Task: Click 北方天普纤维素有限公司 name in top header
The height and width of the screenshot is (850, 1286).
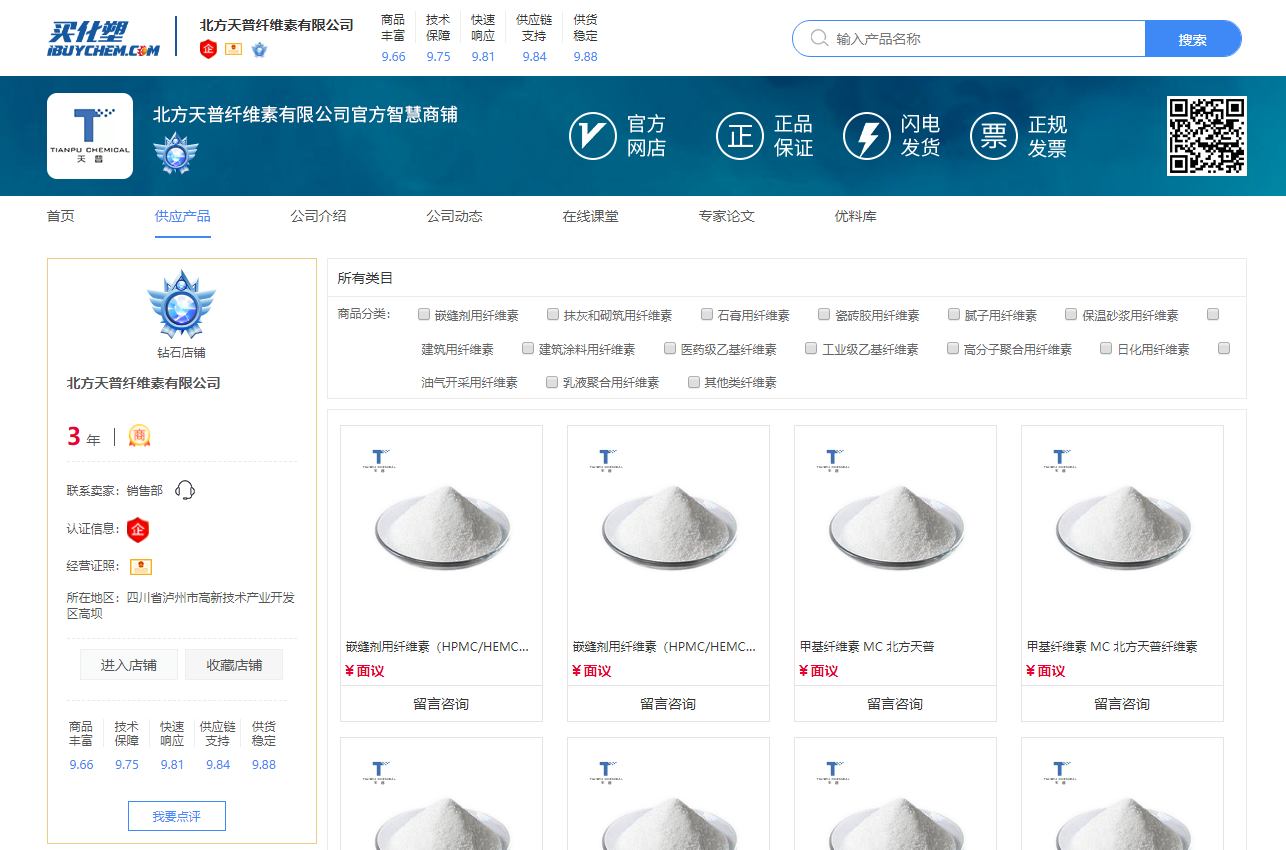Action: pos(277,25)
